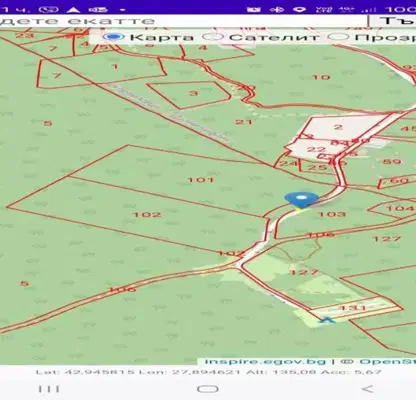Tap the blue triangle marker near parcel 131
Viewport: 416px width, 400px height.
tap(326, 320)
